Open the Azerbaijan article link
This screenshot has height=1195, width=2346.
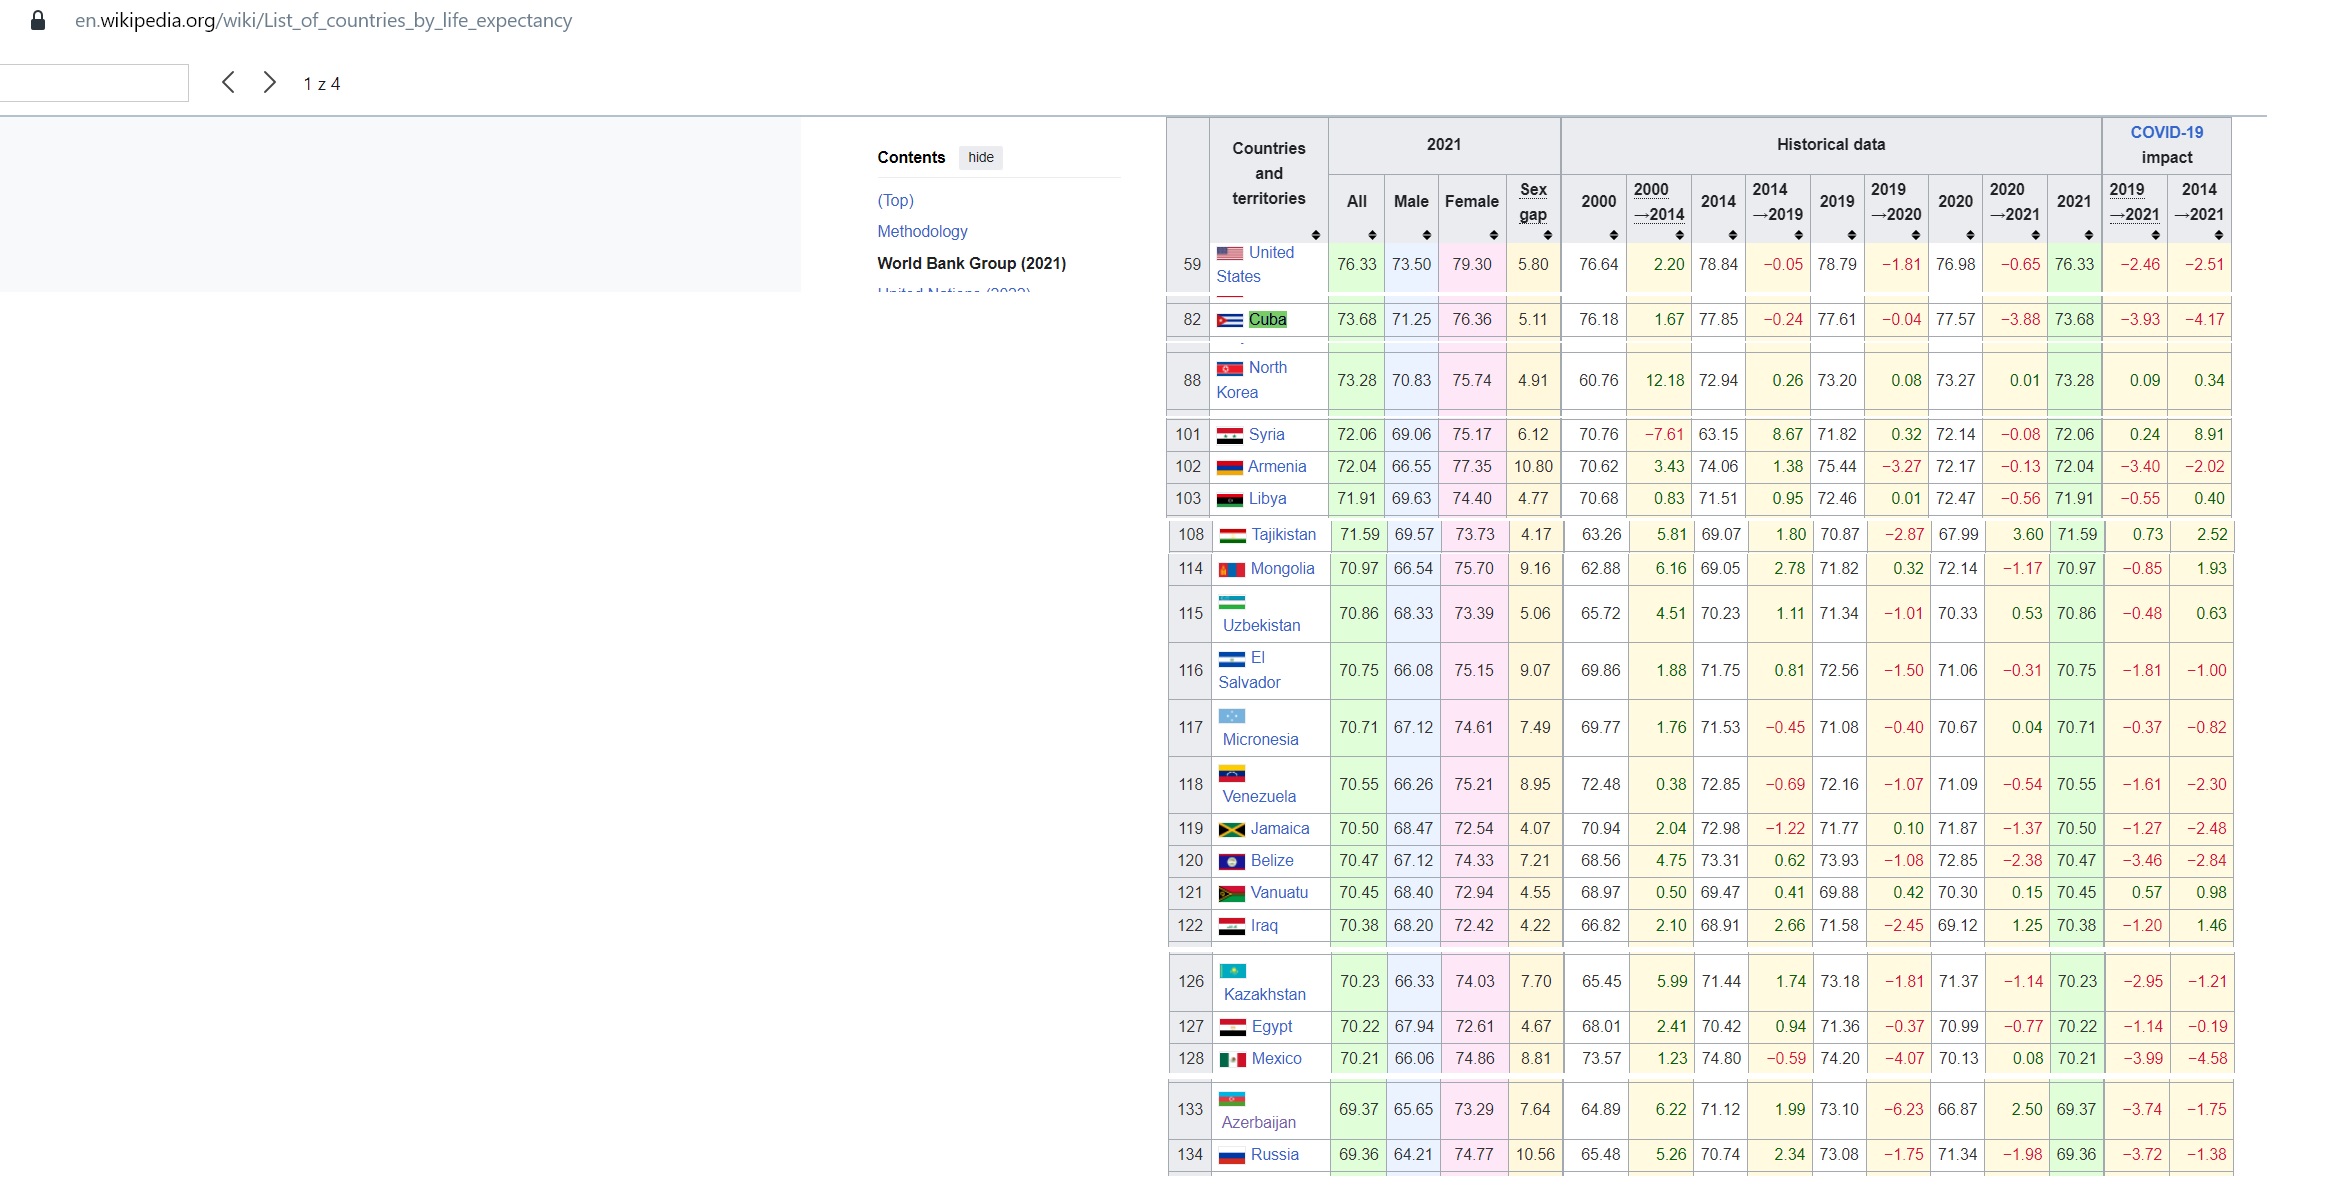[1258, 1123]
